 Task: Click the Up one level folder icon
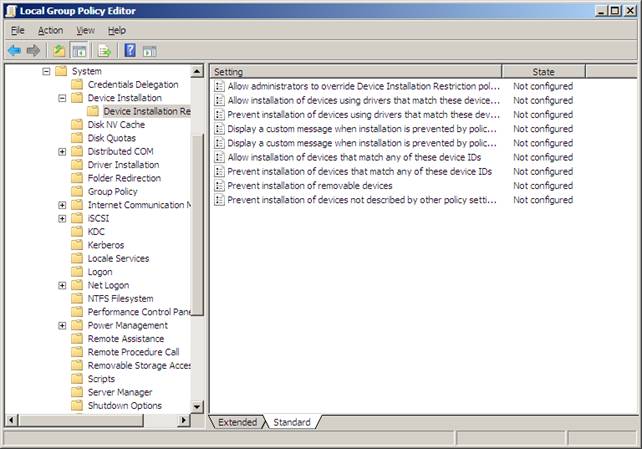point(59,50)
